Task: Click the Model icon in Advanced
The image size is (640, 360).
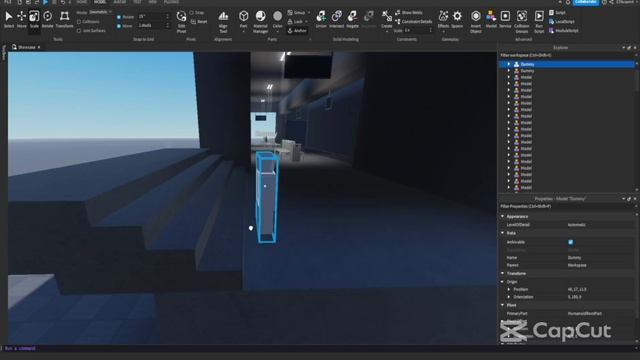Action: click(491, 19)
